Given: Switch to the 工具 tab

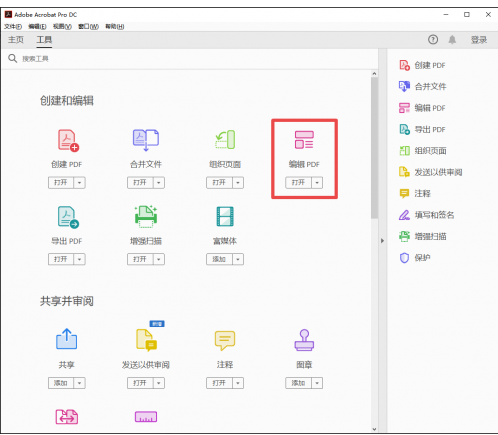Looking at the screenshot, I should coord(44,40).
